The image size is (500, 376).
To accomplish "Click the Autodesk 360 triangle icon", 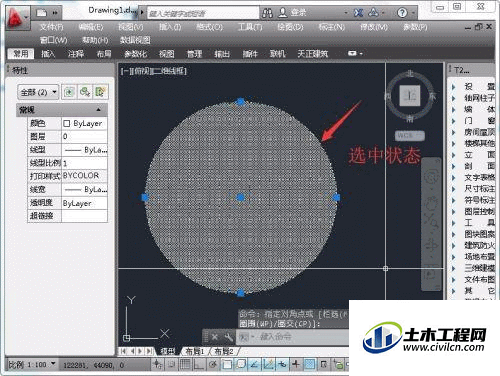I will pyautogui.click(x=373, y=13).
